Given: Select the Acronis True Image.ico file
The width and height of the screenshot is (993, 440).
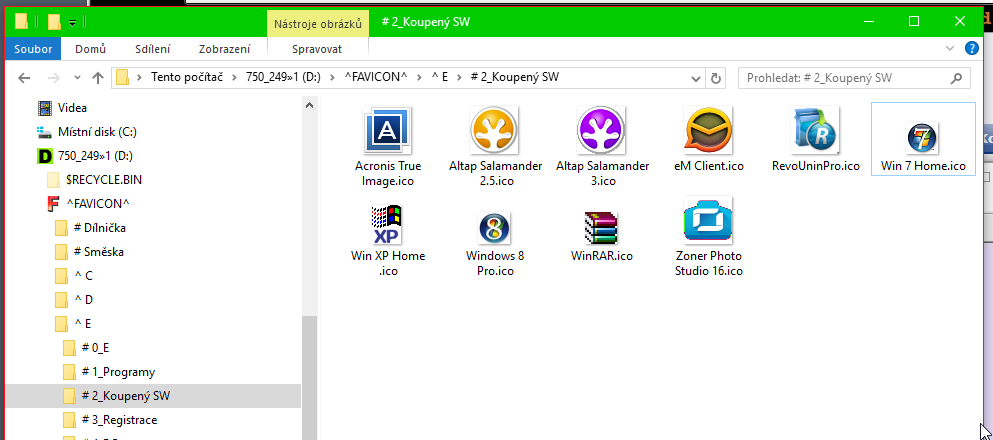Looking at the screenshot, I should click(x=388, y=131).
